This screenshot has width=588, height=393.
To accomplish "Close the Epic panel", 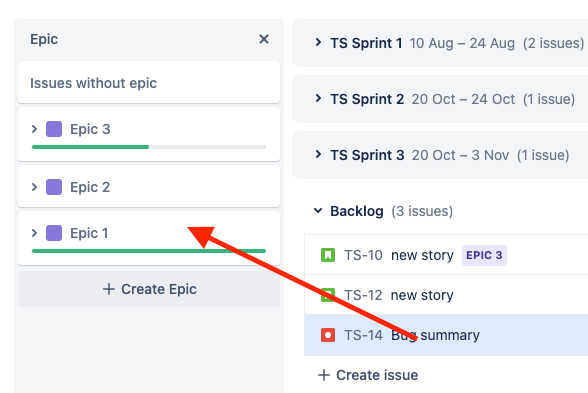I will pos(264,39).
